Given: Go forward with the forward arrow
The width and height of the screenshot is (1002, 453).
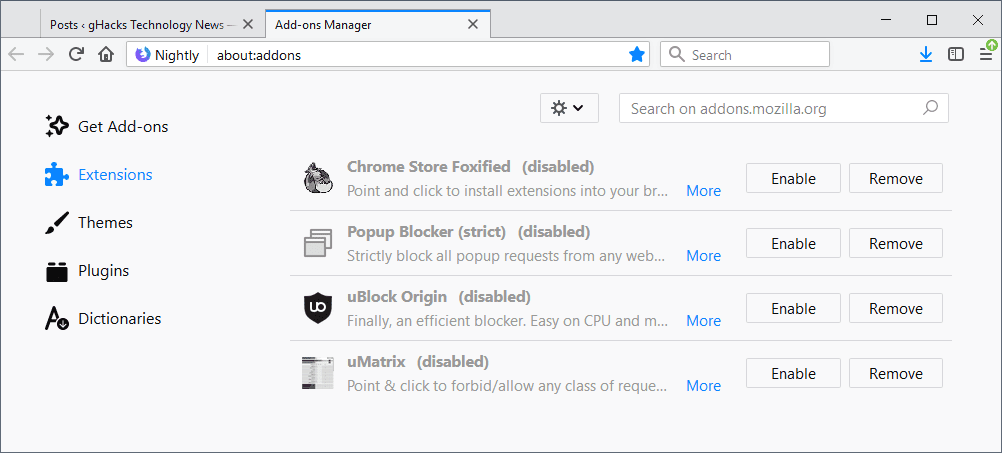Looking at the screenshot, I should (46, 55).
